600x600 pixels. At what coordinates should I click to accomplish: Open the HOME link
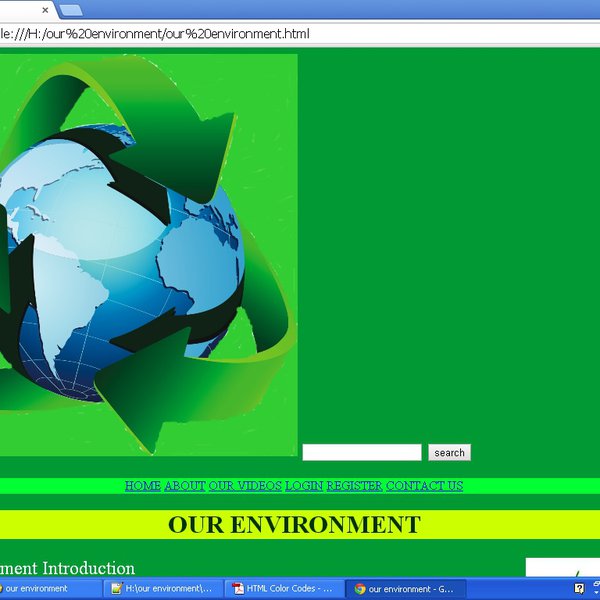pos(143,486)
